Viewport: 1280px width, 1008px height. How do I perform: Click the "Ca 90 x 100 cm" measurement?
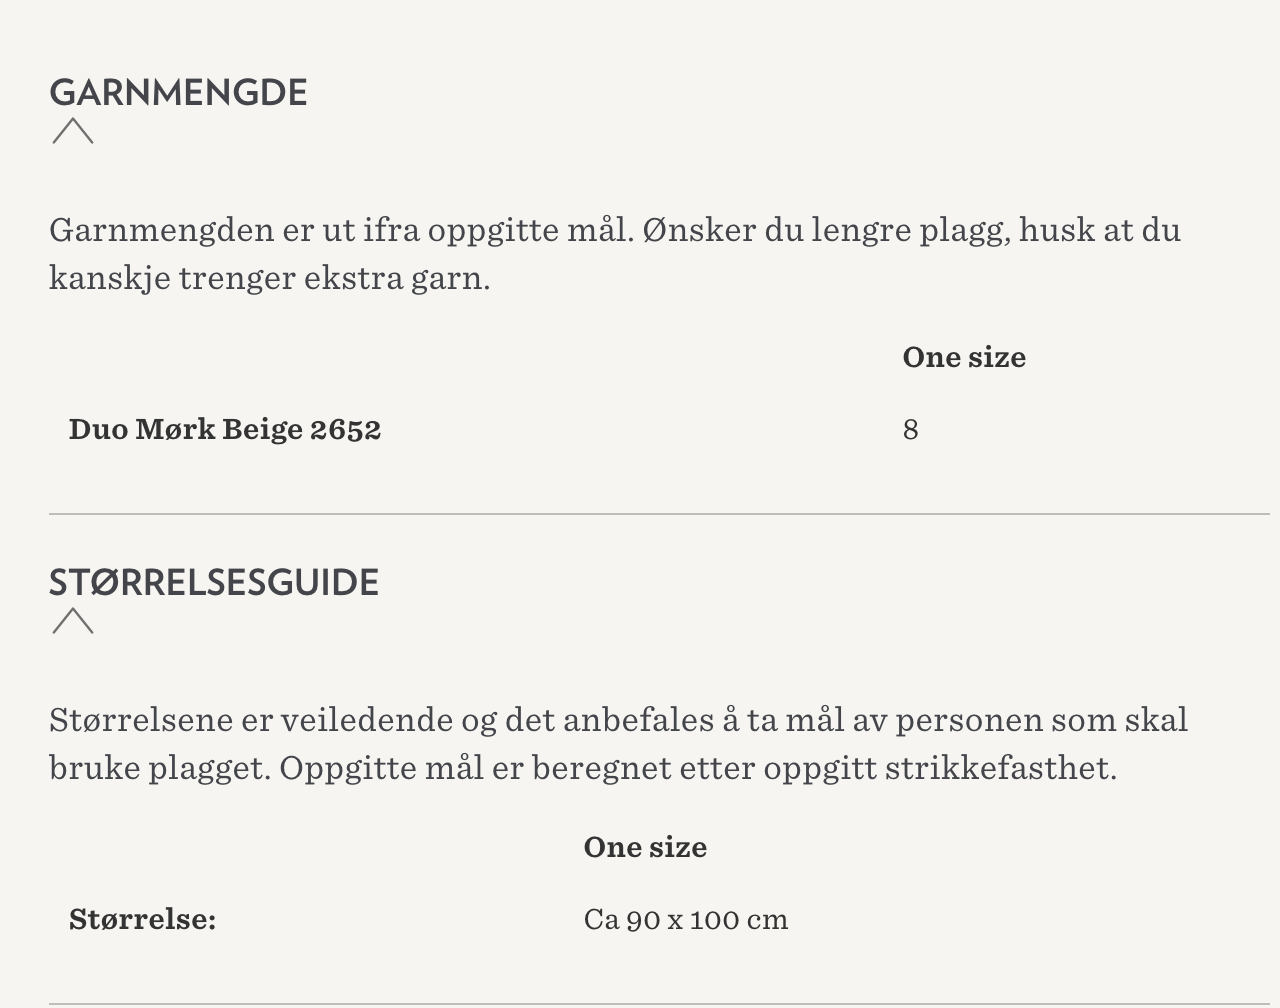pyautogui.click(x=686, y=919)
